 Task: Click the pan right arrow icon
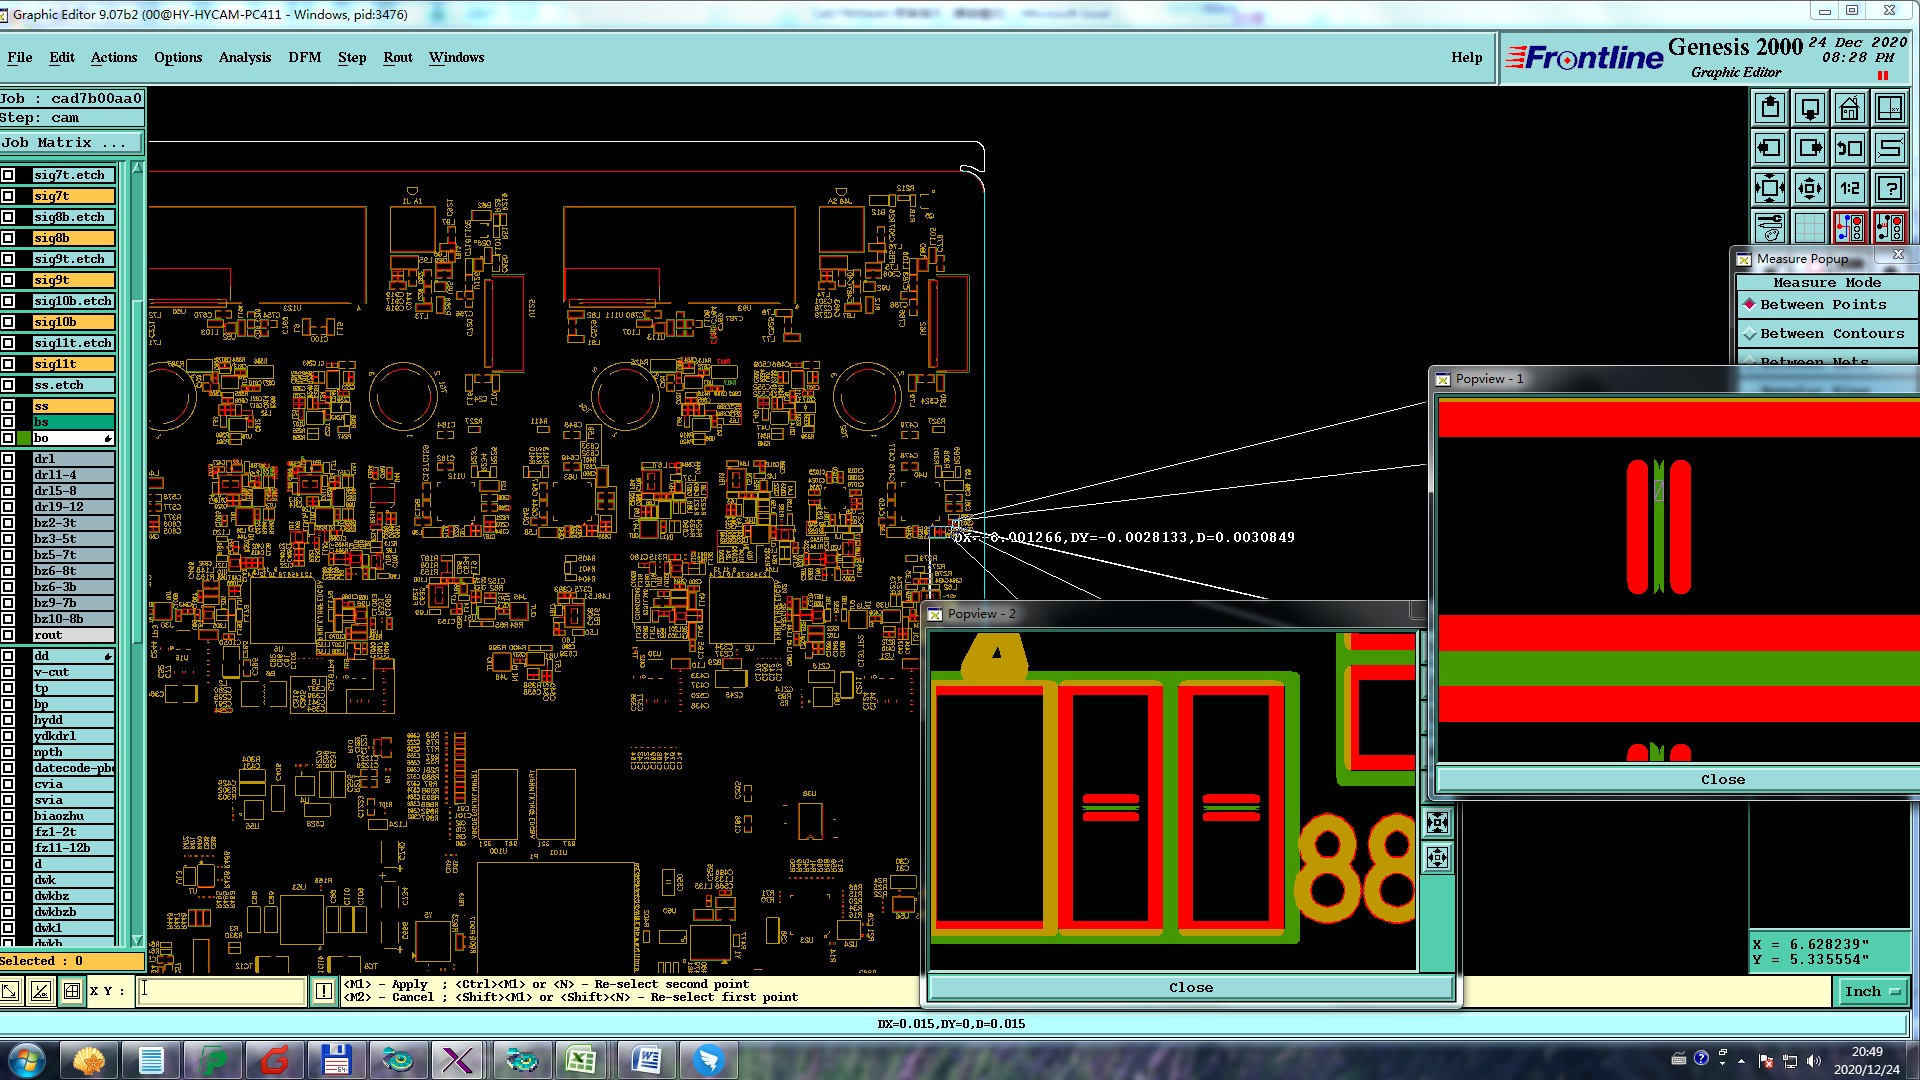[x=1810, y=148]
